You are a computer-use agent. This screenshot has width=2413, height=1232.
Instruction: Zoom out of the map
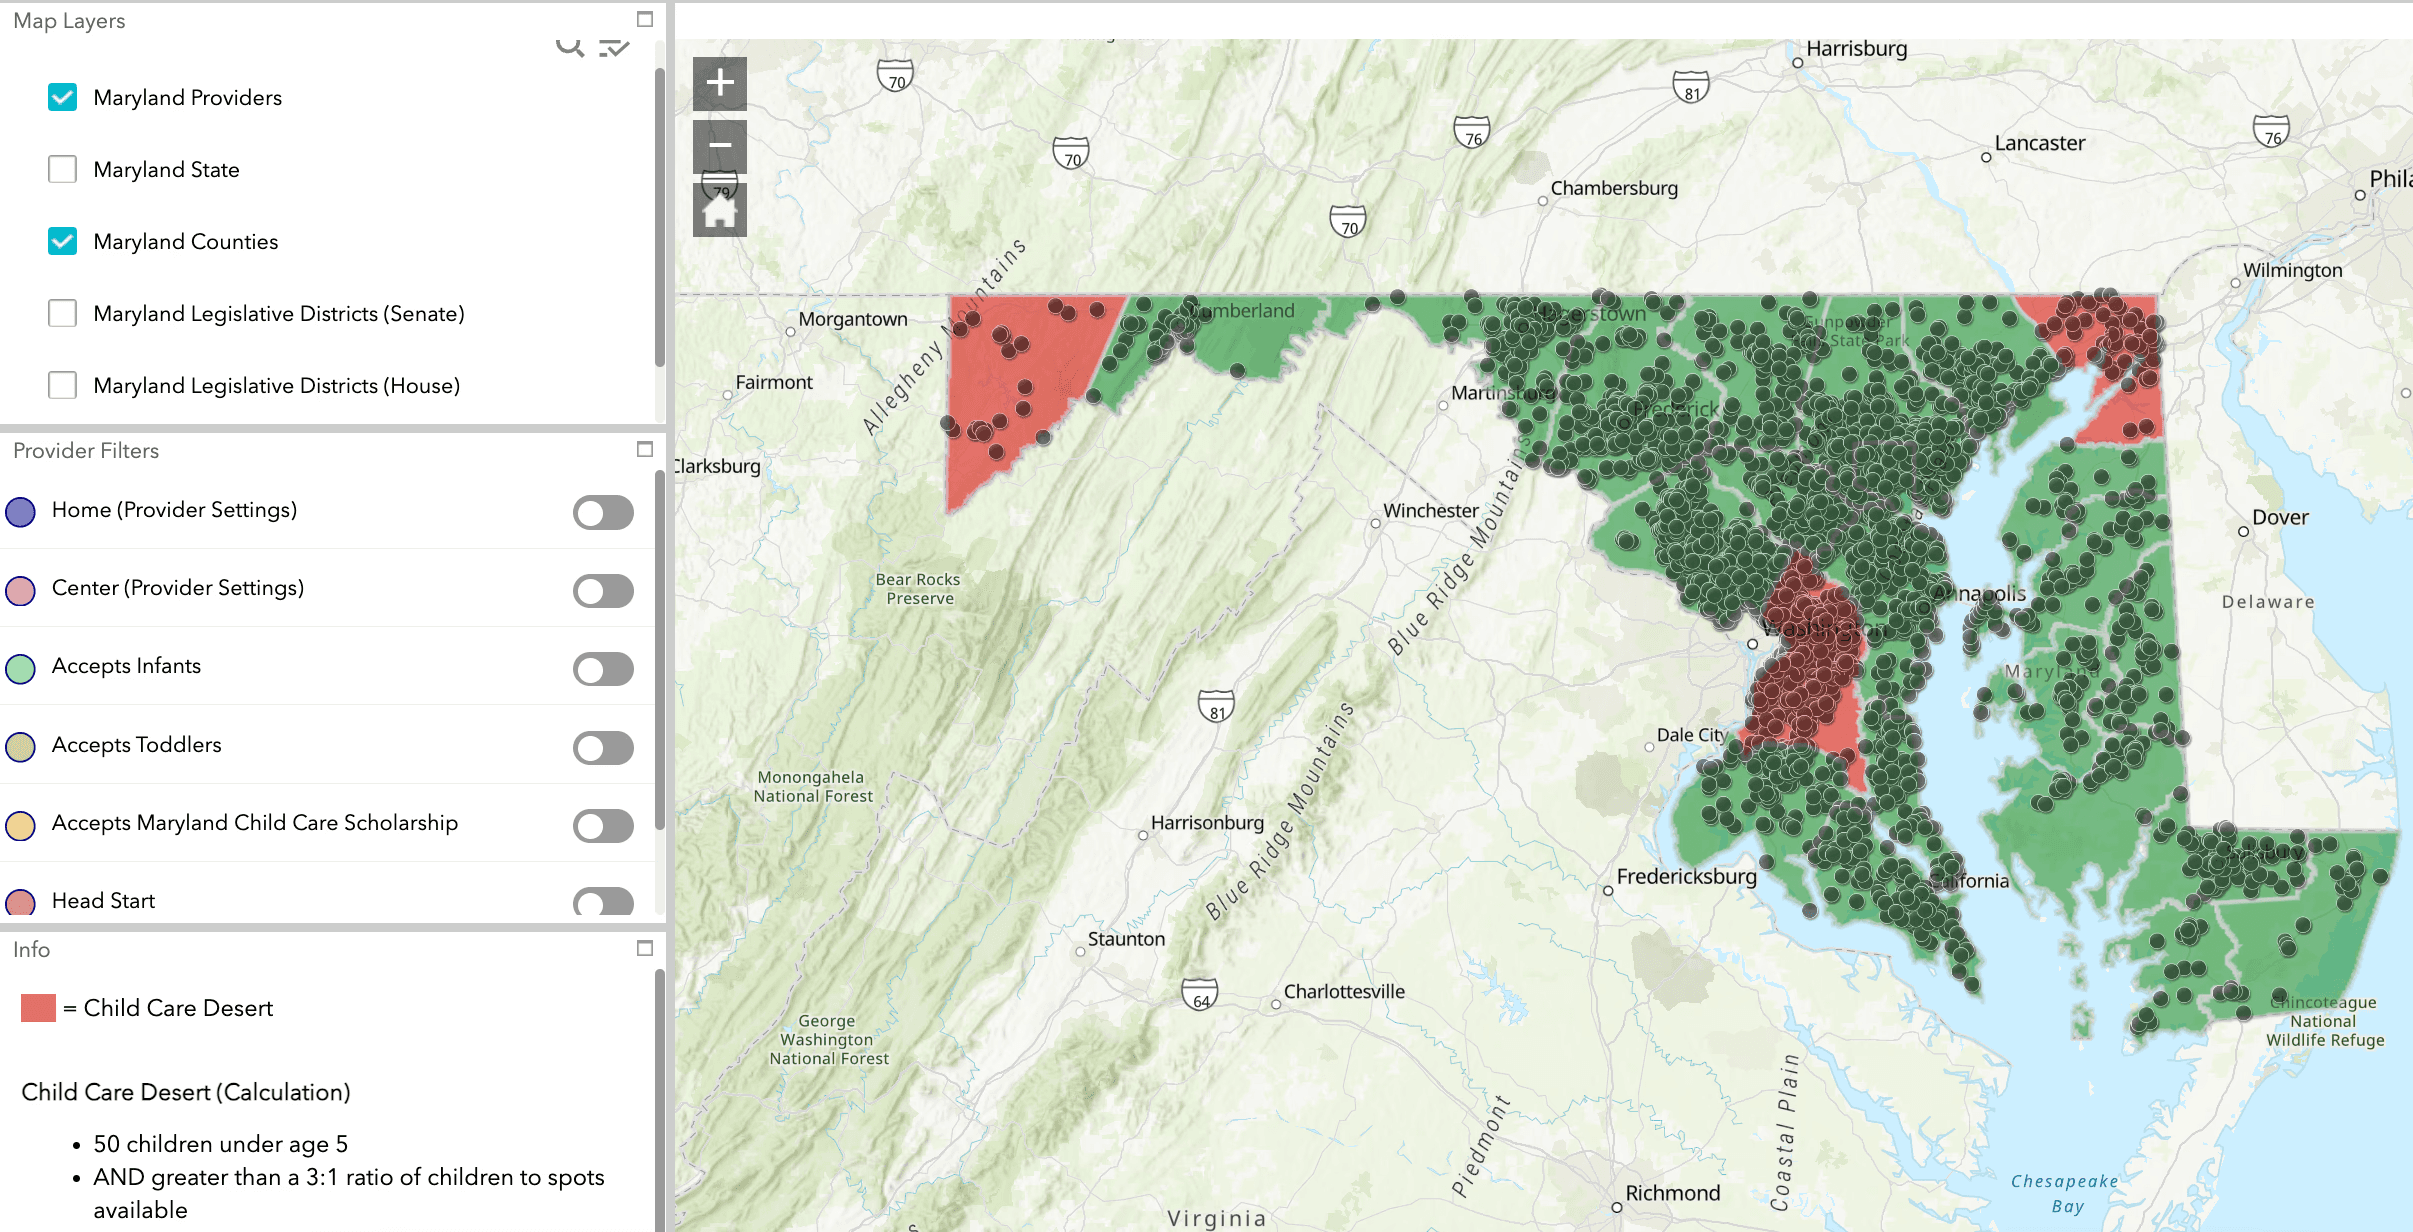coord(719,146)
